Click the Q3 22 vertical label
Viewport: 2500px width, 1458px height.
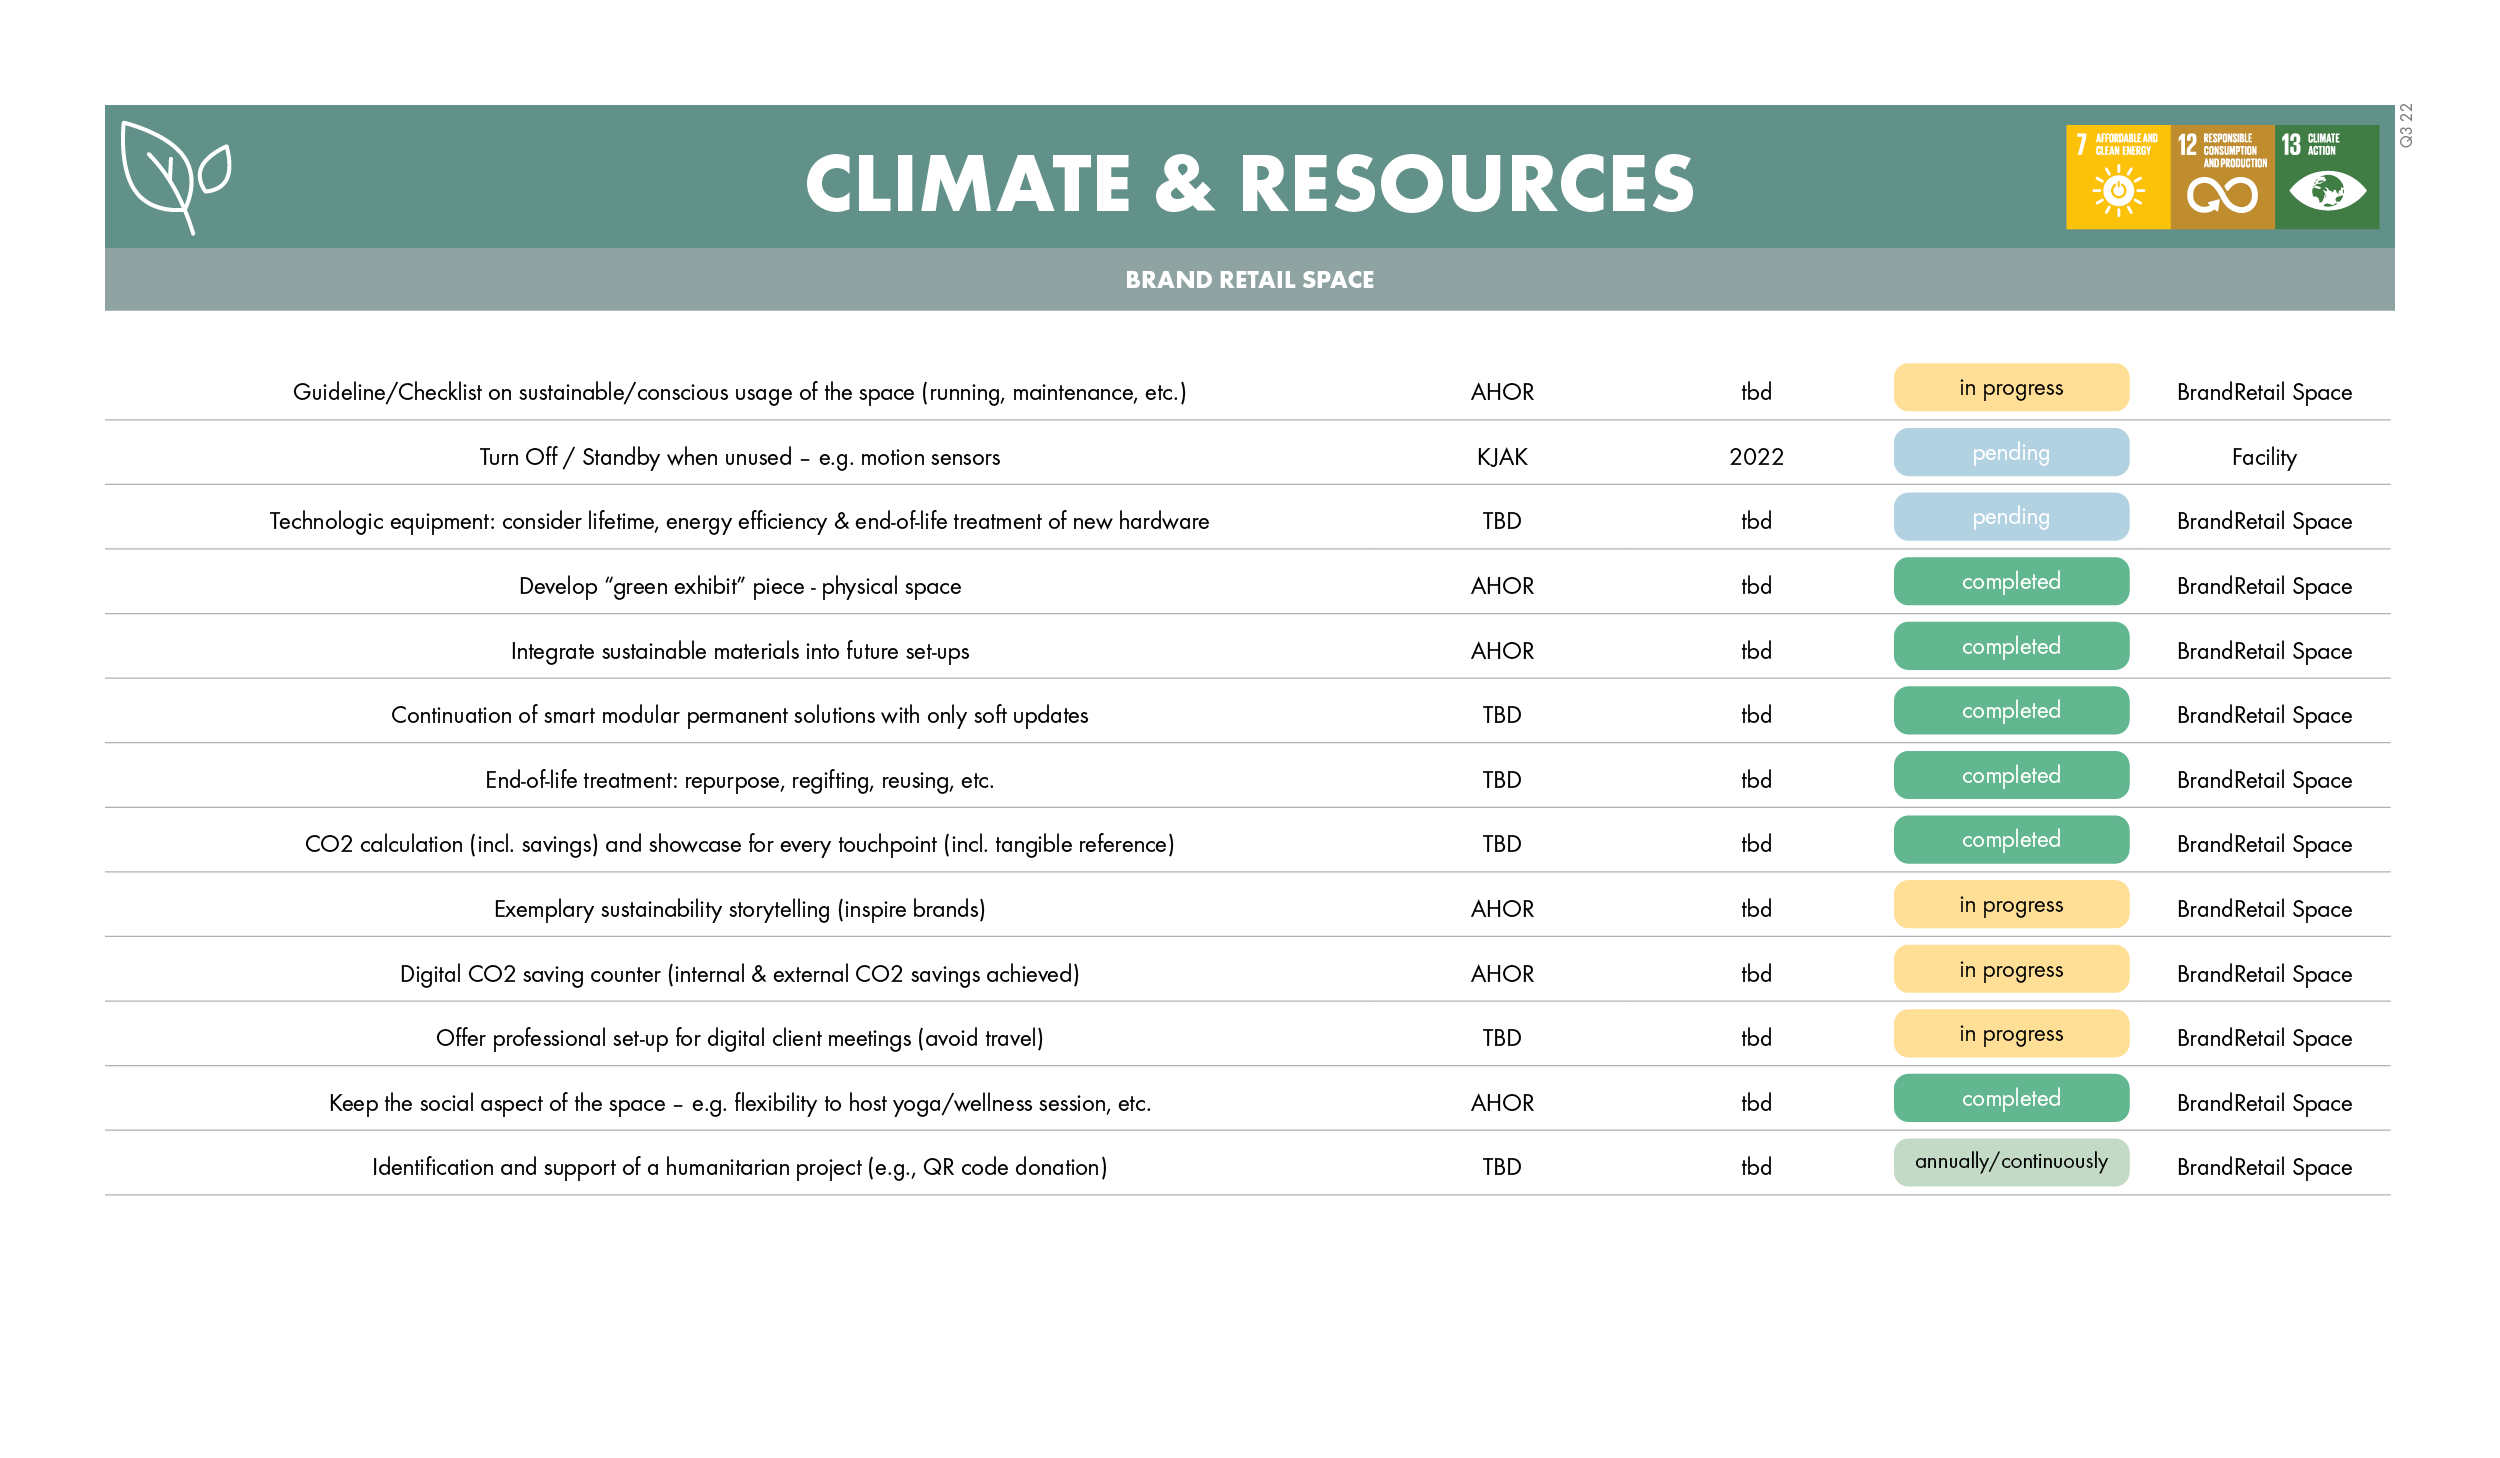(2406, 126)
